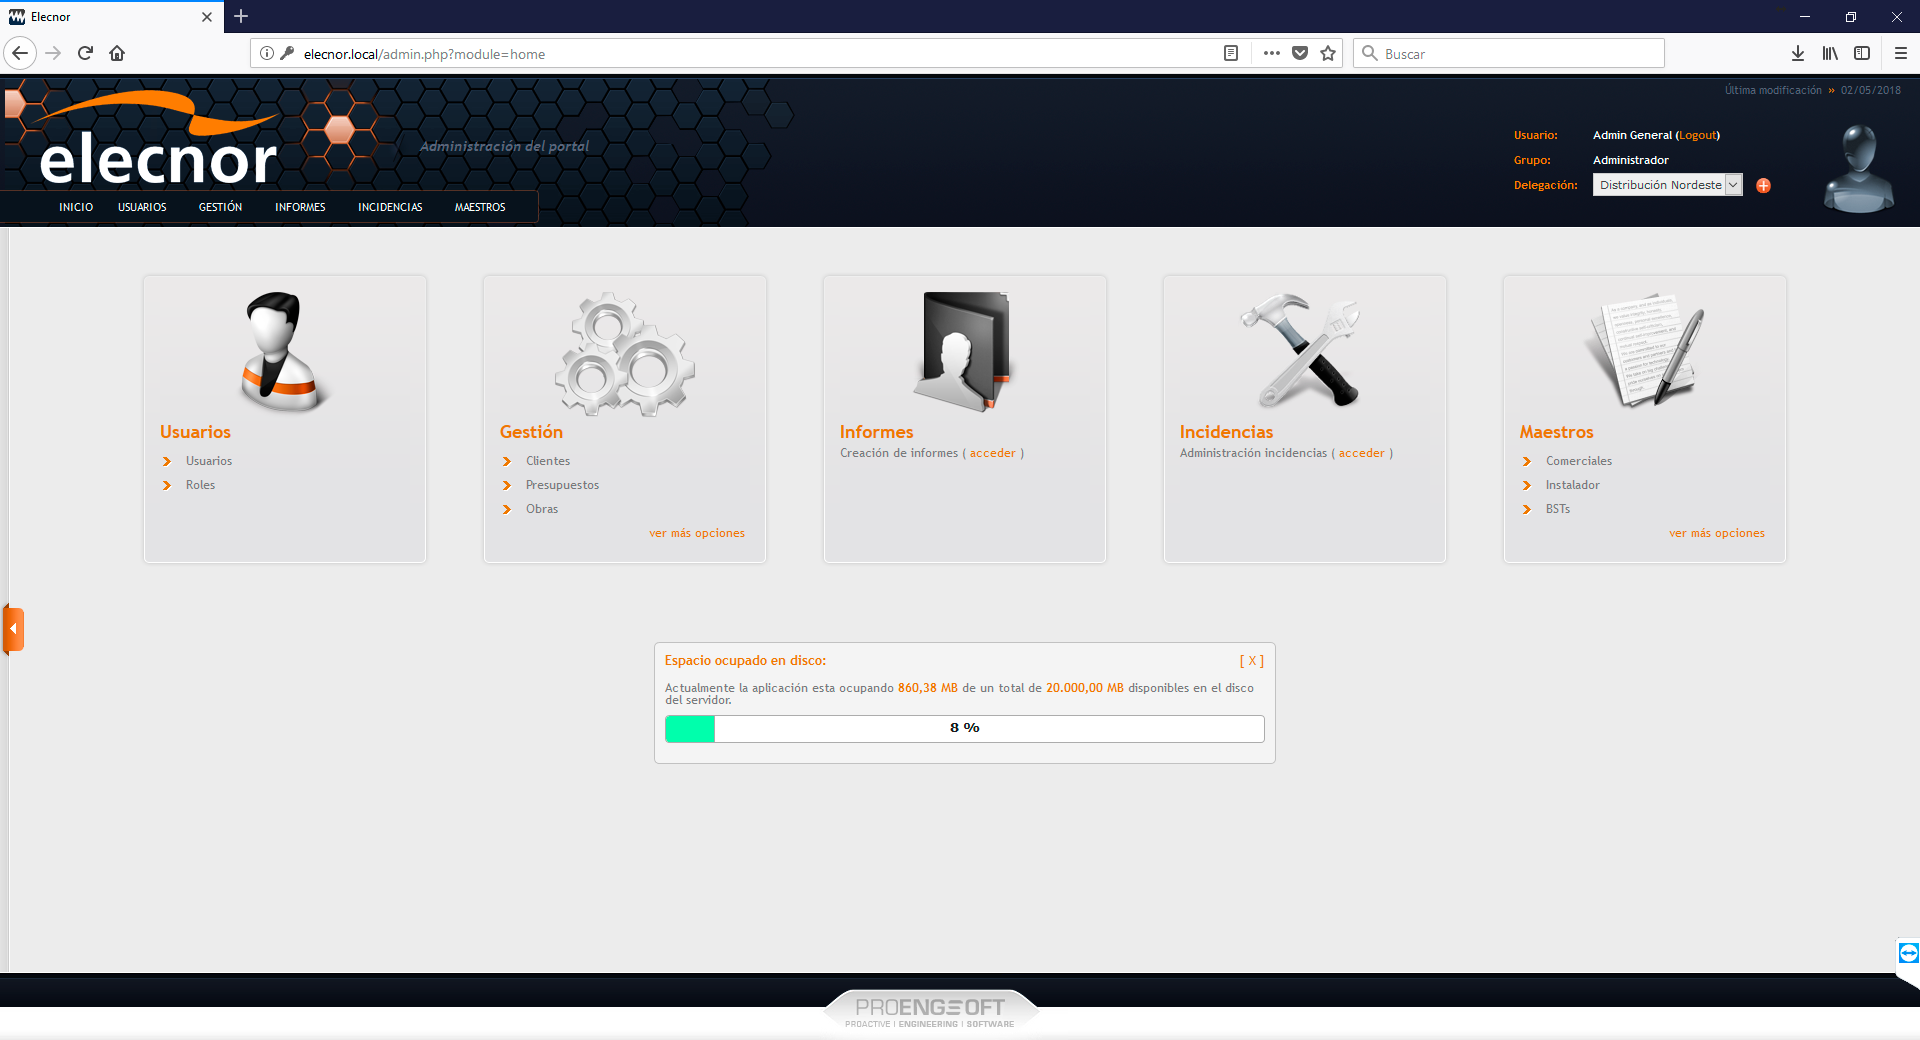Viewport: 1920px width, 1040px height.
Task: Click the PROENGSOFT footer logo
Action: click(930, 1010)
